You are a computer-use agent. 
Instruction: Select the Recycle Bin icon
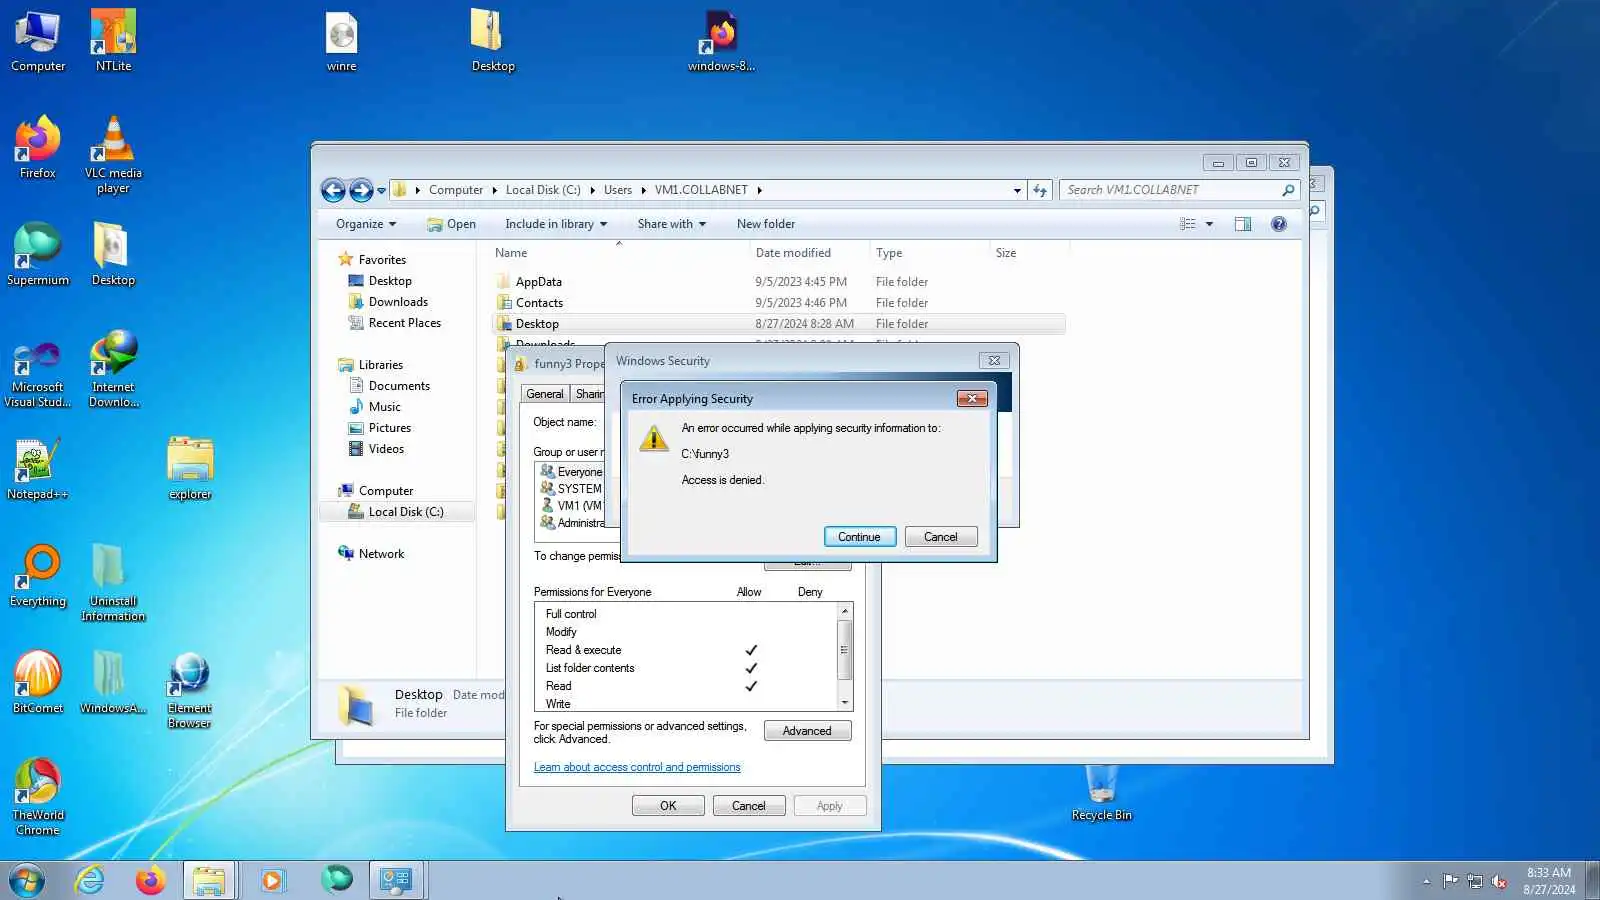coord(1101,792)
